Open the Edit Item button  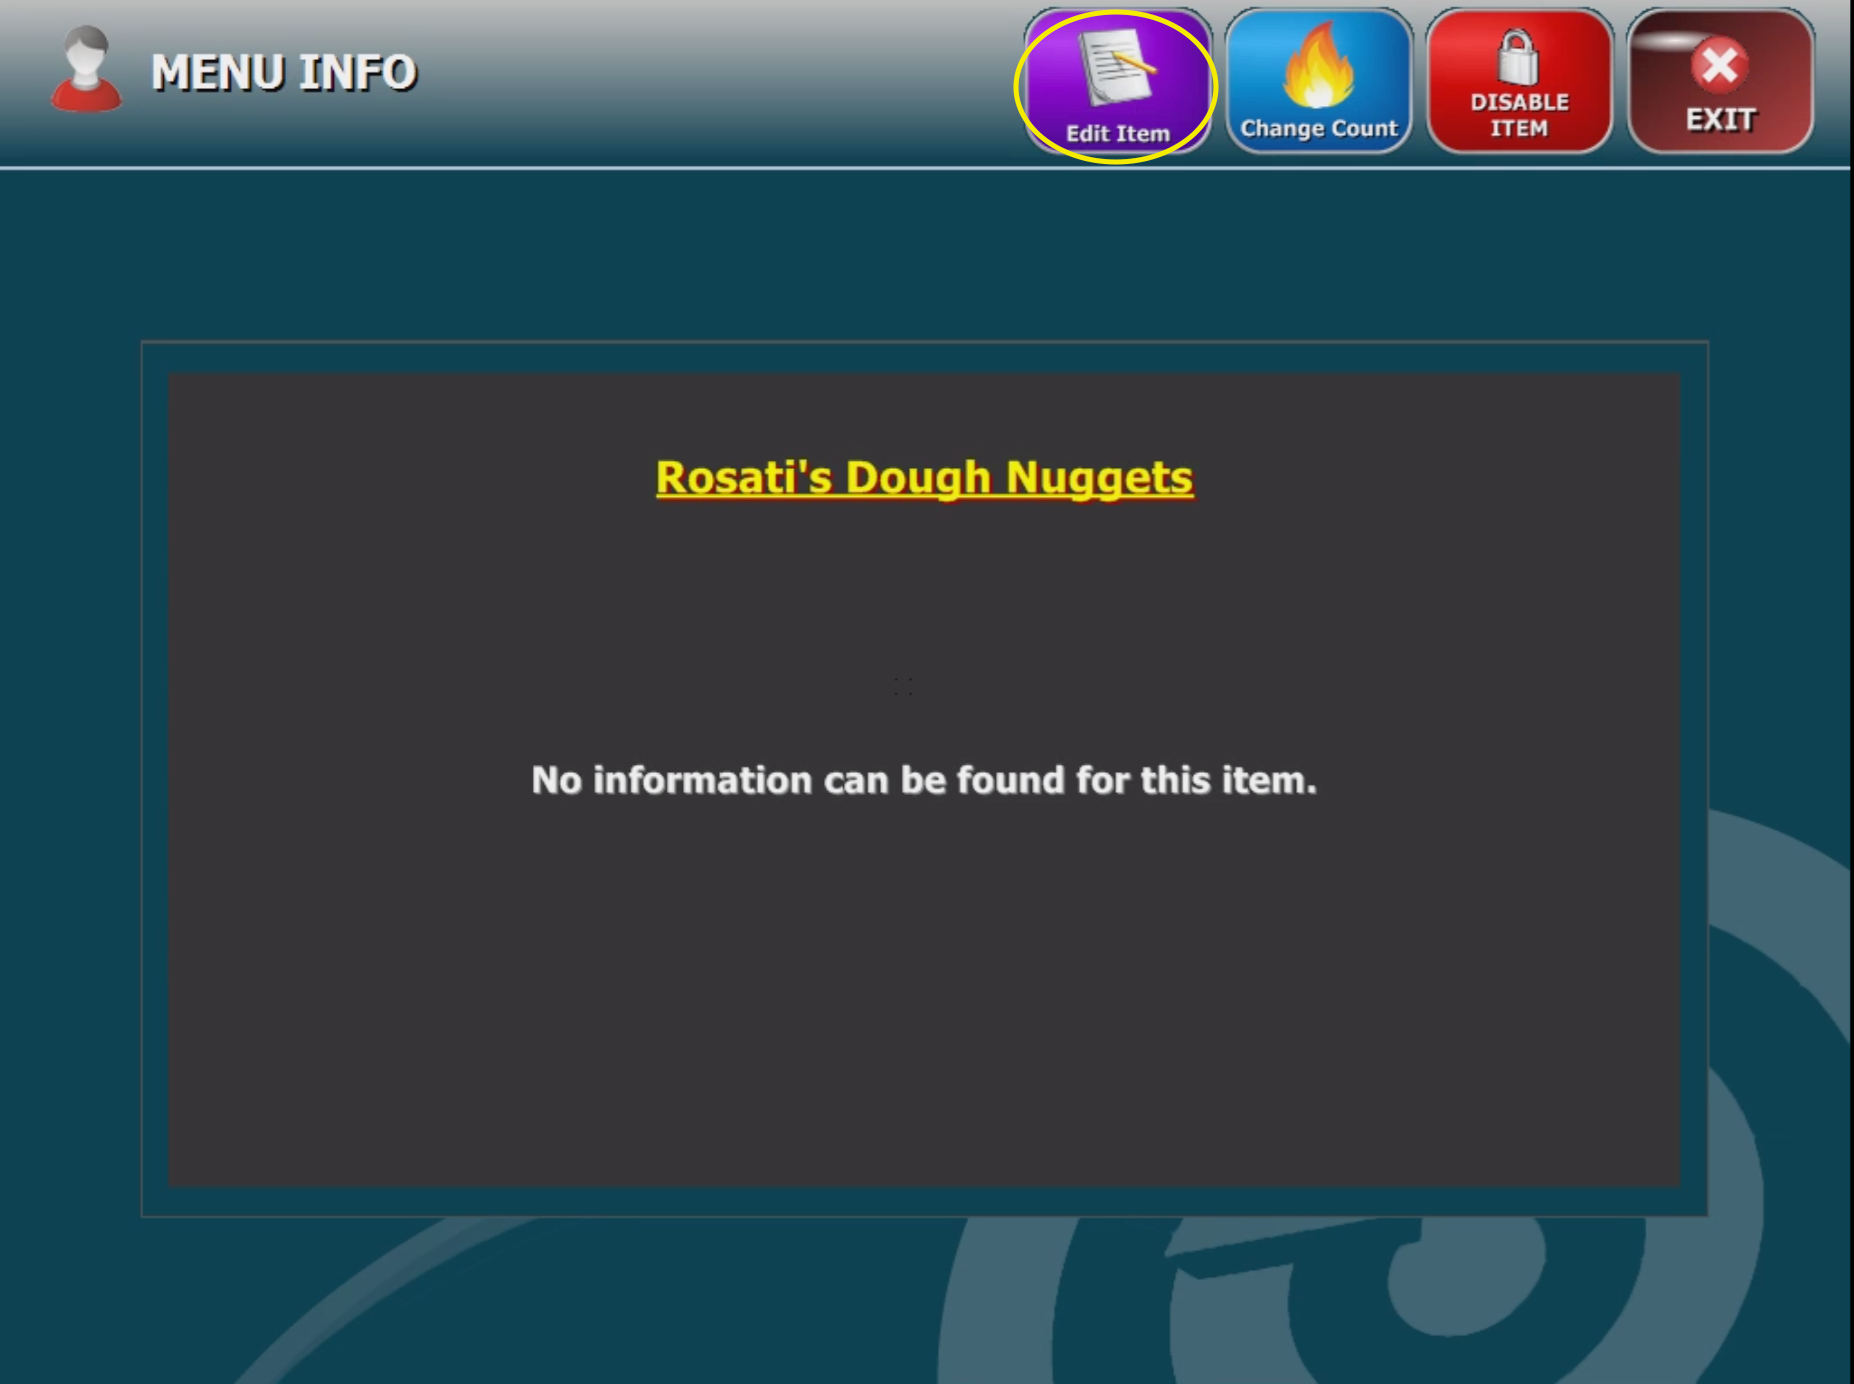point(1117,82)
